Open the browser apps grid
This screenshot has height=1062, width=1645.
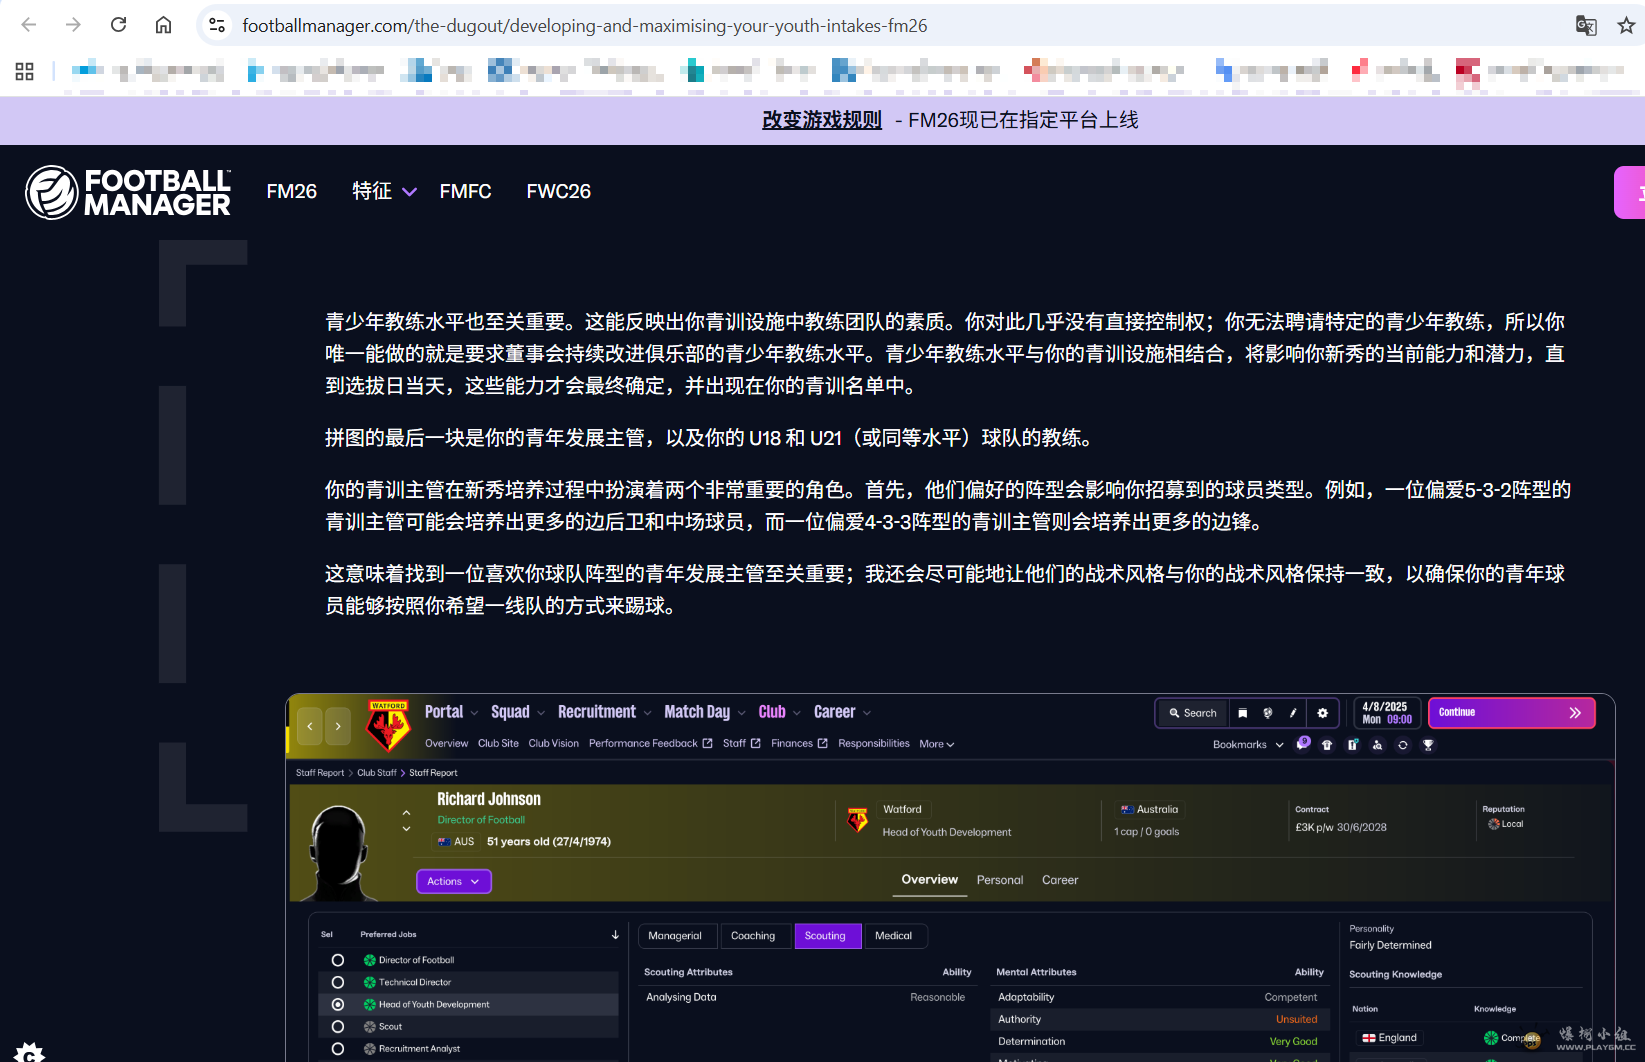(x=25, y=71)
